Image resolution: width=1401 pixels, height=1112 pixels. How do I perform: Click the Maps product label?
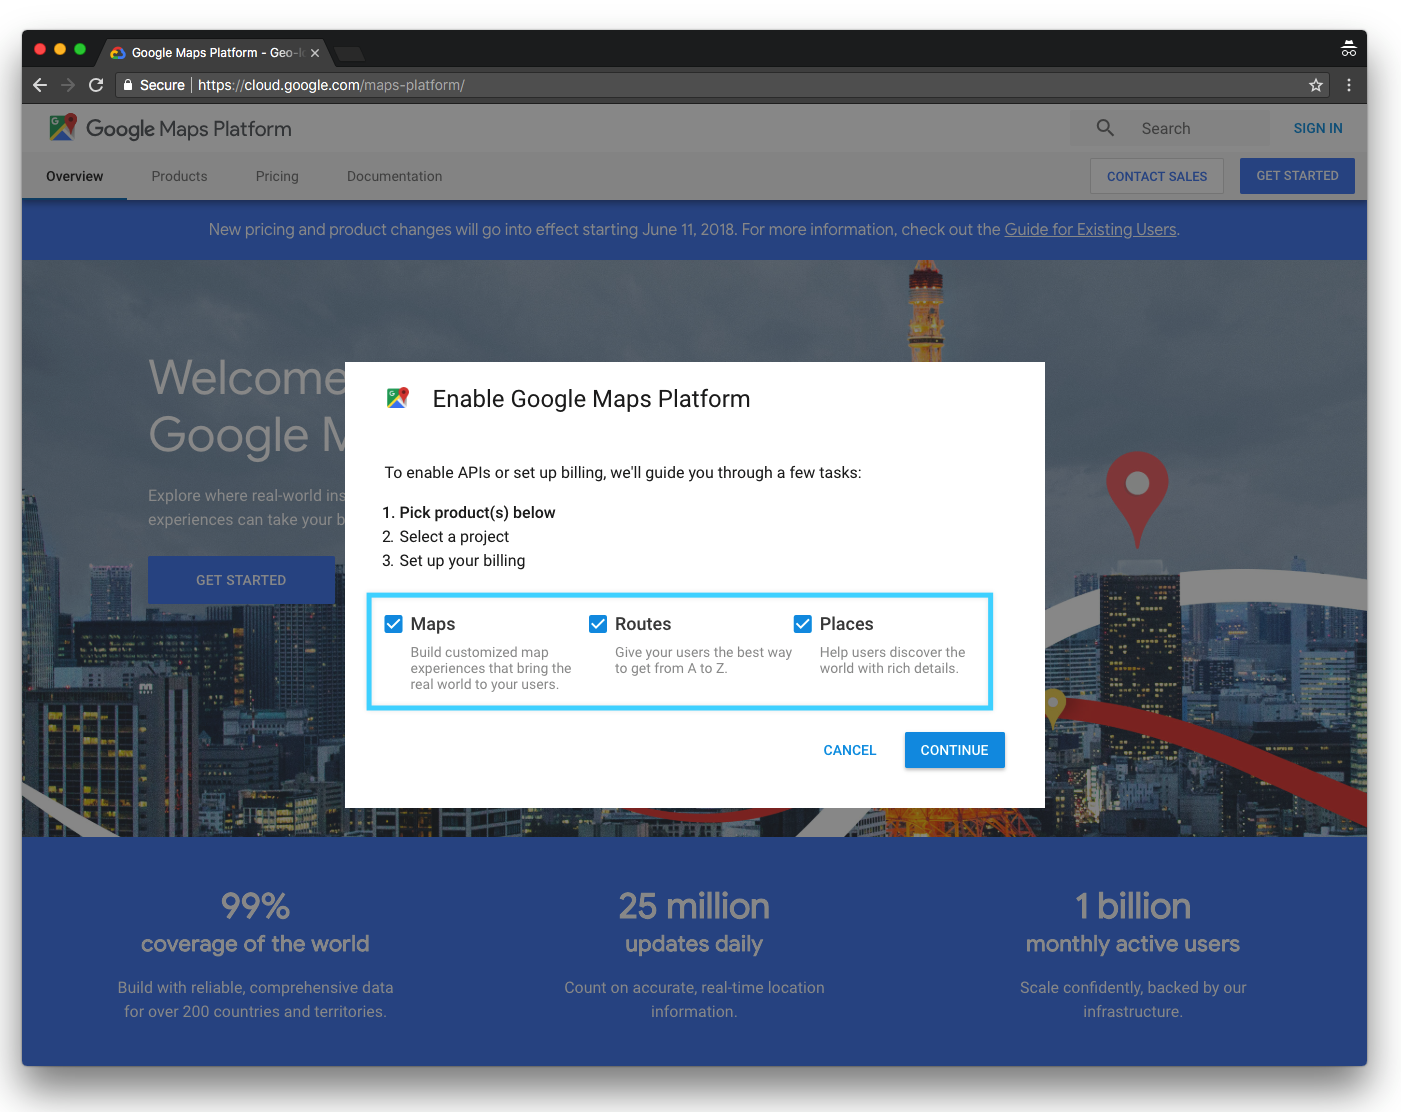(x=433, y=624)
